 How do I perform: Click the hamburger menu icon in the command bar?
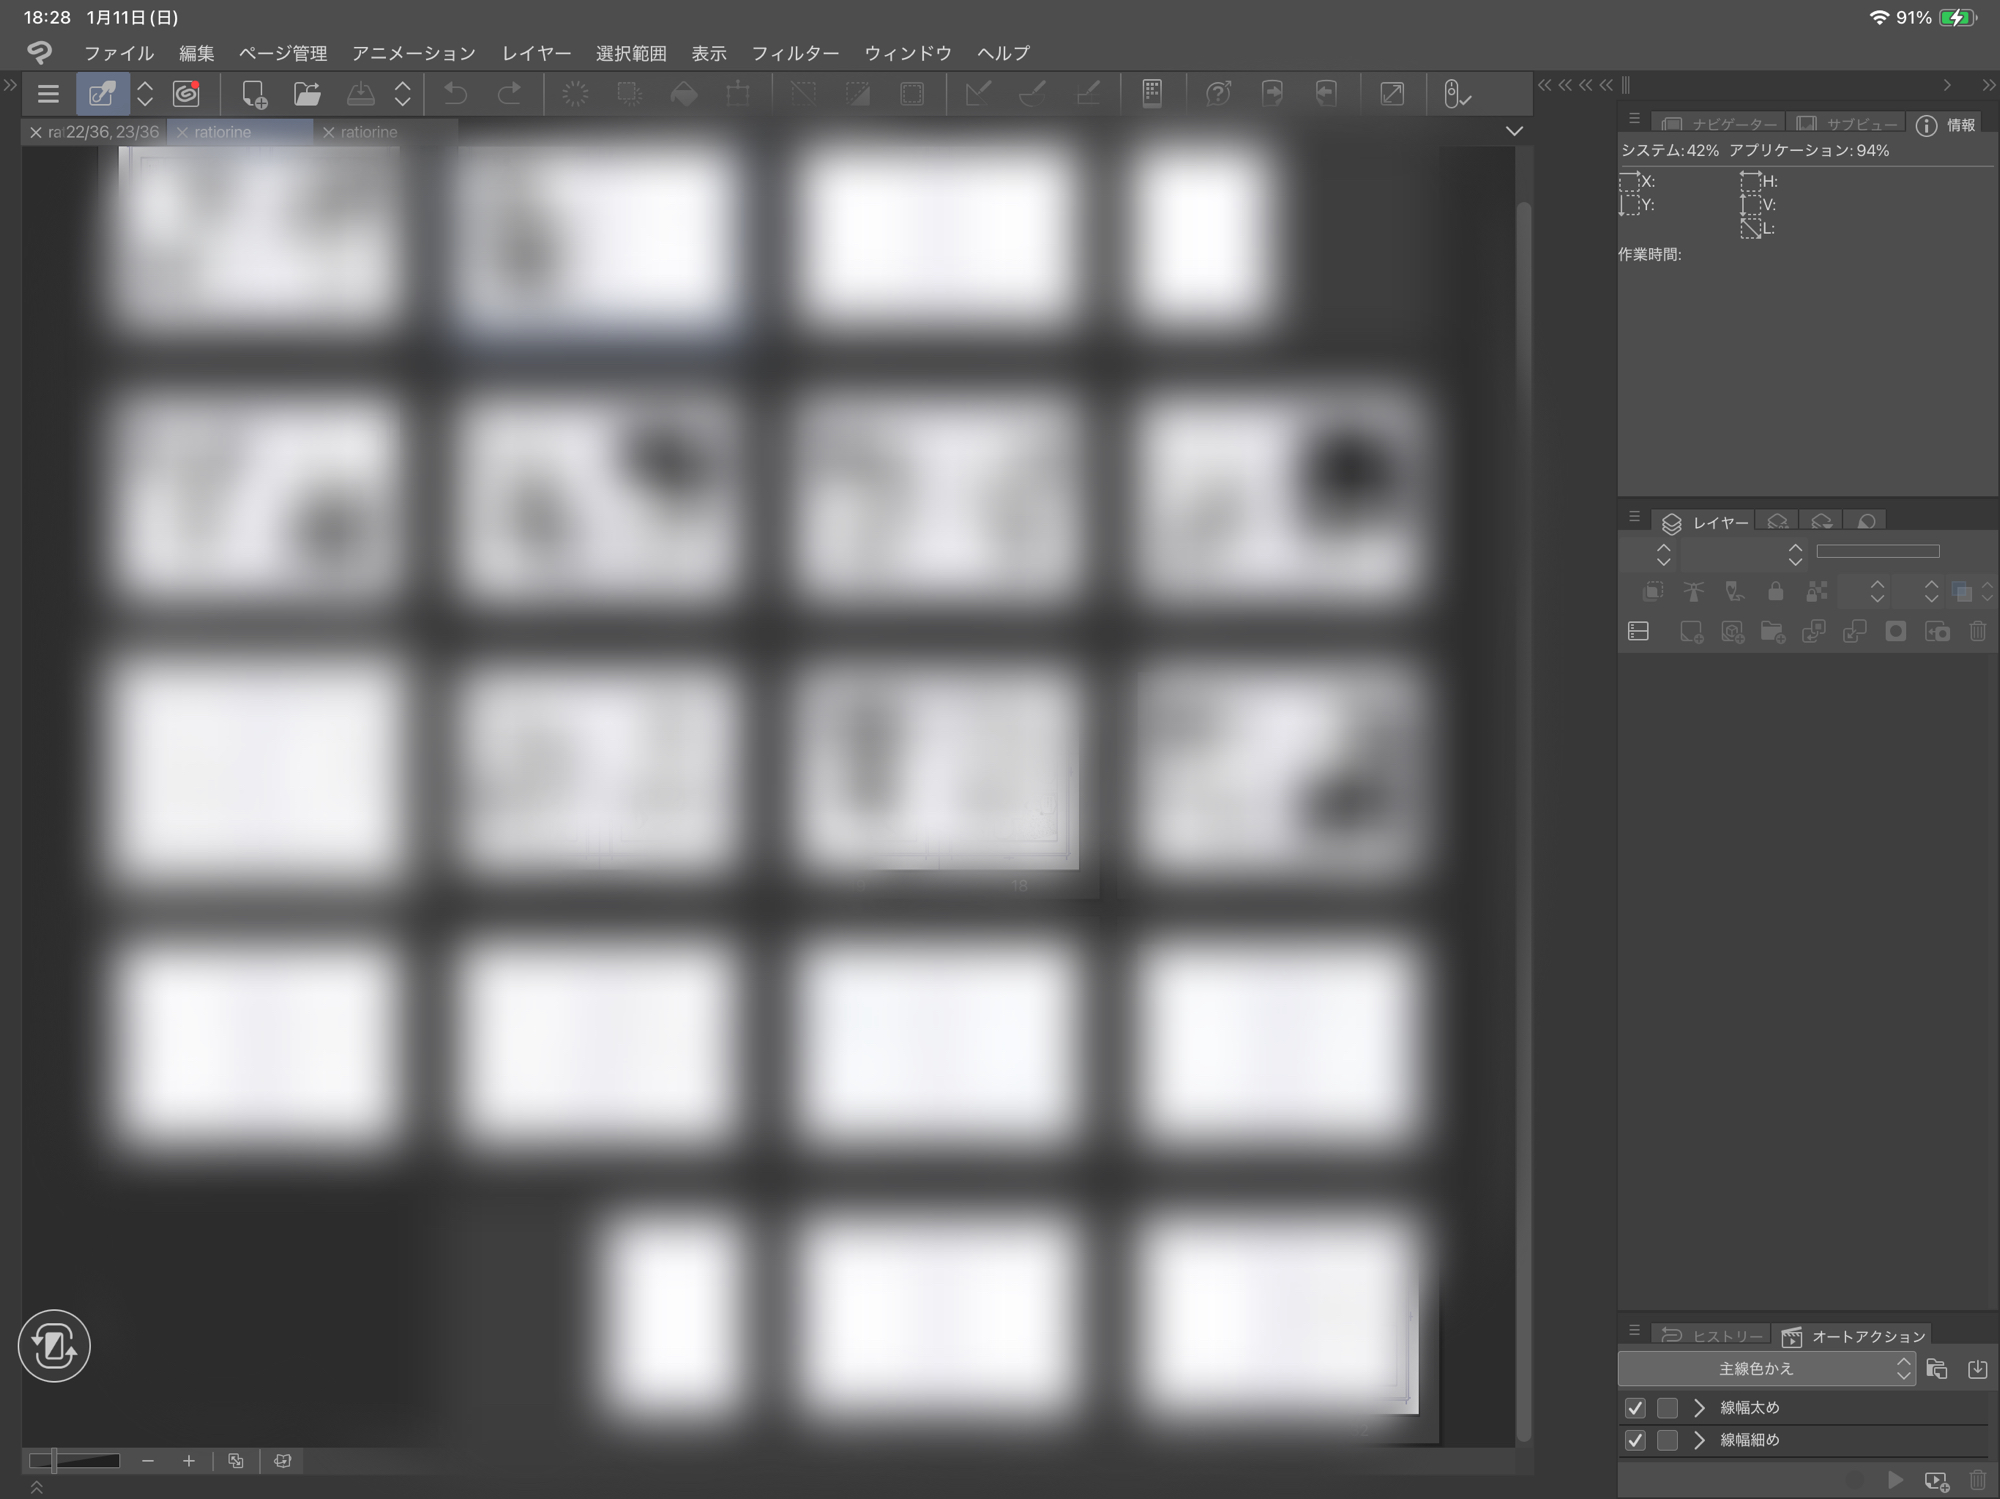(48, 94)
